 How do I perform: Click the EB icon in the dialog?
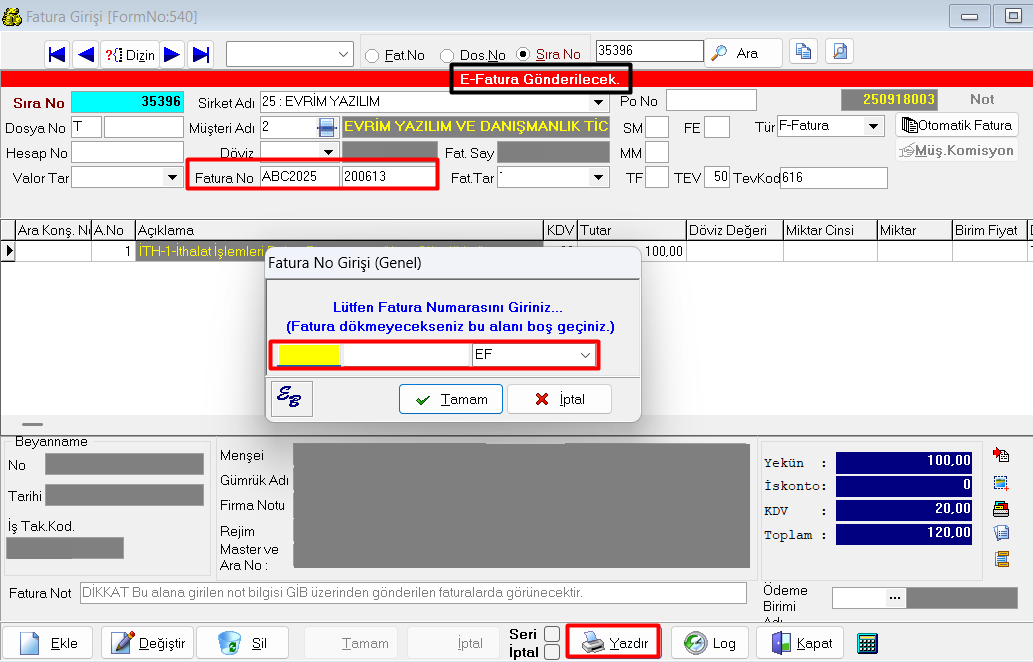[292, 399]
